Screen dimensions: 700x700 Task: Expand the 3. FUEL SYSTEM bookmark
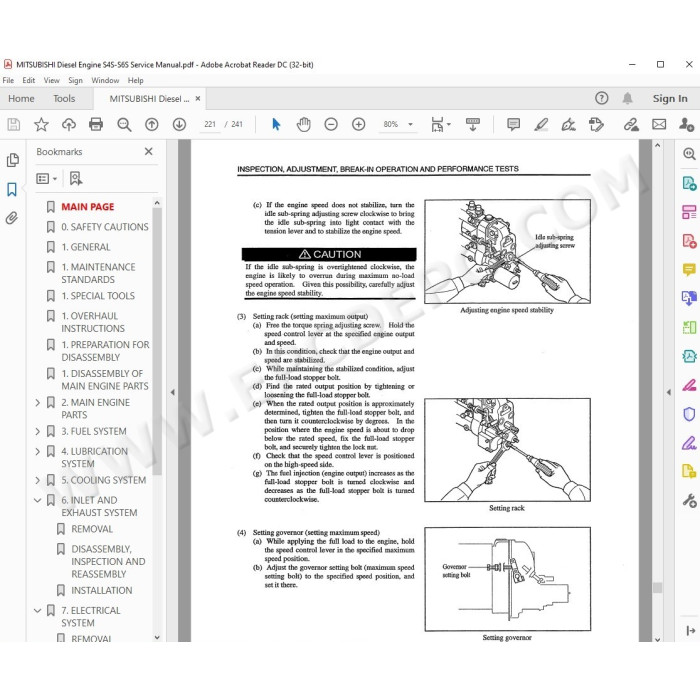38,431
